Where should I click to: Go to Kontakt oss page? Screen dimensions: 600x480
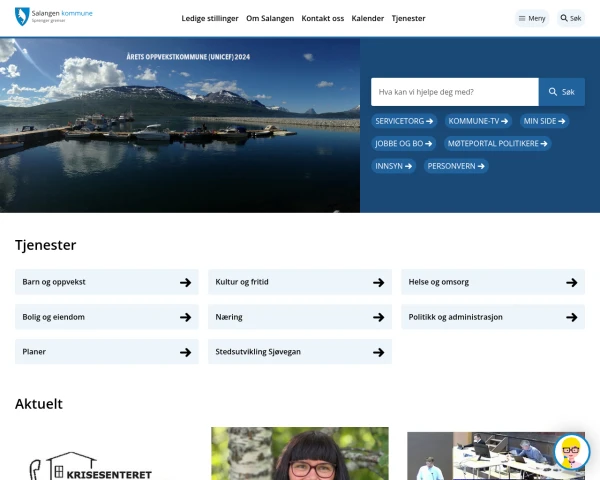[x=323, y=18]
